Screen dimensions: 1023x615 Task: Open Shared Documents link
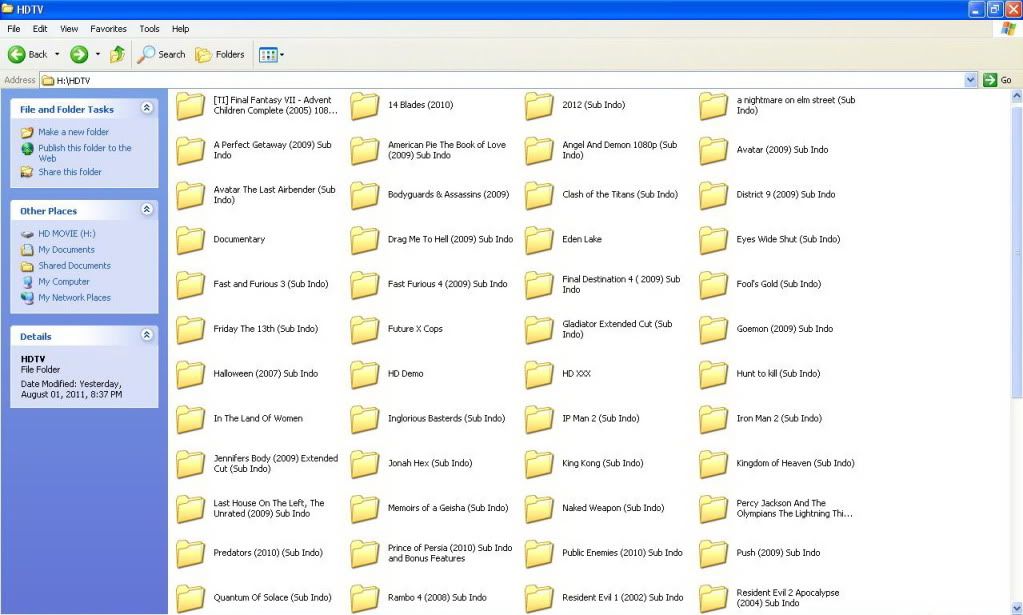(74, 266)
